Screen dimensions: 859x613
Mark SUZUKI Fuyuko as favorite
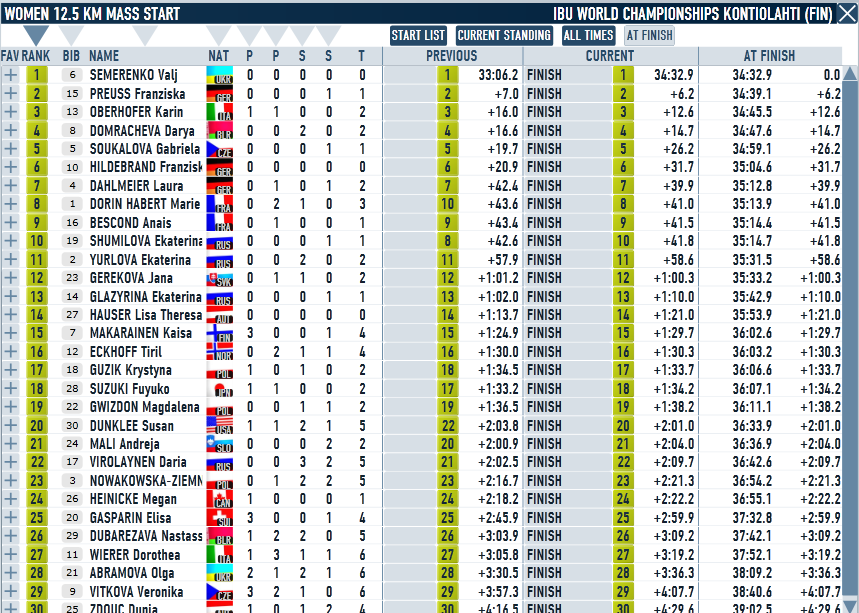[10, 388]
